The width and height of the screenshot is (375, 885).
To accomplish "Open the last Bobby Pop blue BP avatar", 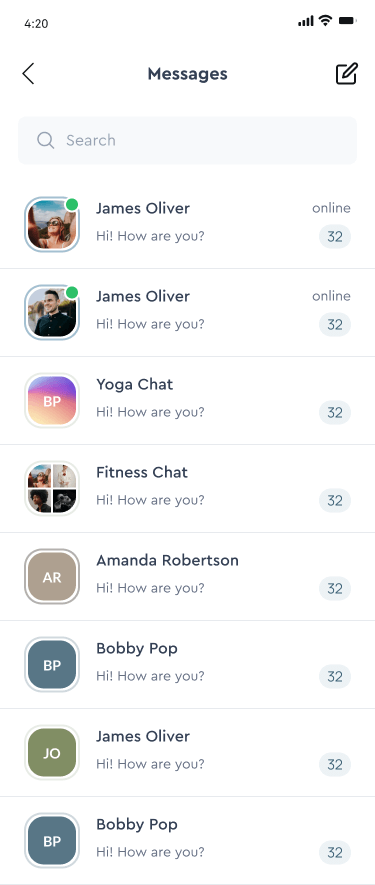I will [52, 840].
